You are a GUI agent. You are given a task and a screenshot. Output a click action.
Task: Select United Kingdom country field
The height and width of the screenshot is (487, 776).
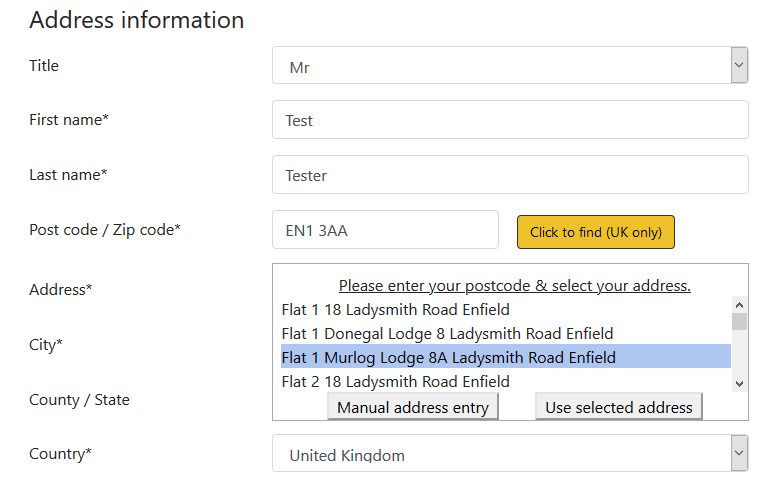(510, 453)
